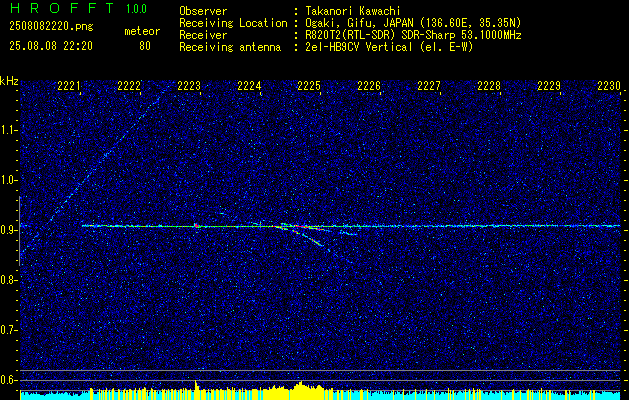Image resolution: width=629 pixels, height=400 pixels.
Task: Click the Receiver label
Action: click(203, 35)
